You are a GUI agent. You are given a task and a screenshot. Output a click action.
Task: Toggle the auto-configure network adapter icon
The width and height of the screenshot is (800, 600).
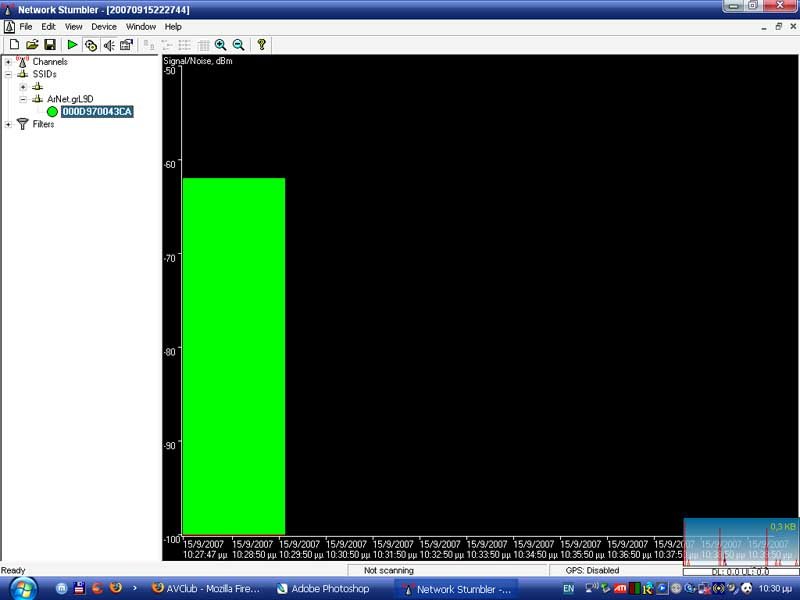coord(91,45)
